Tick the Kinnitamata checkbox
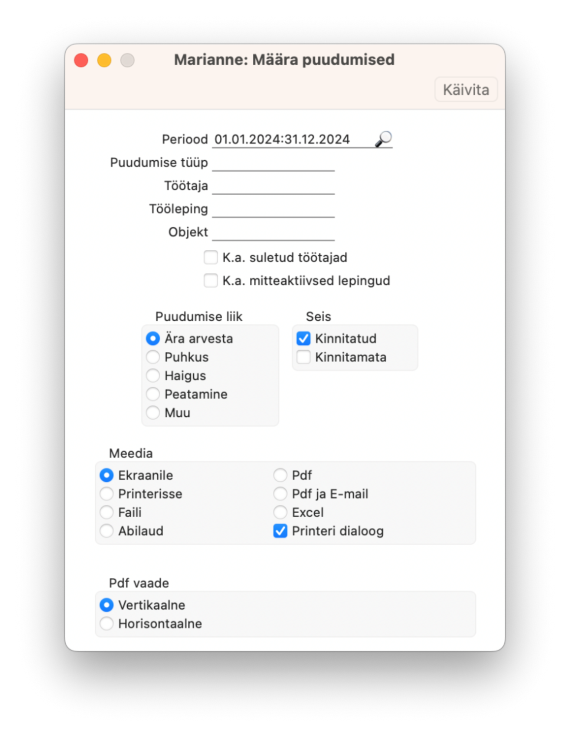This screenshot has width=570, height=737. pyautogui.click(x=304, y=357)
